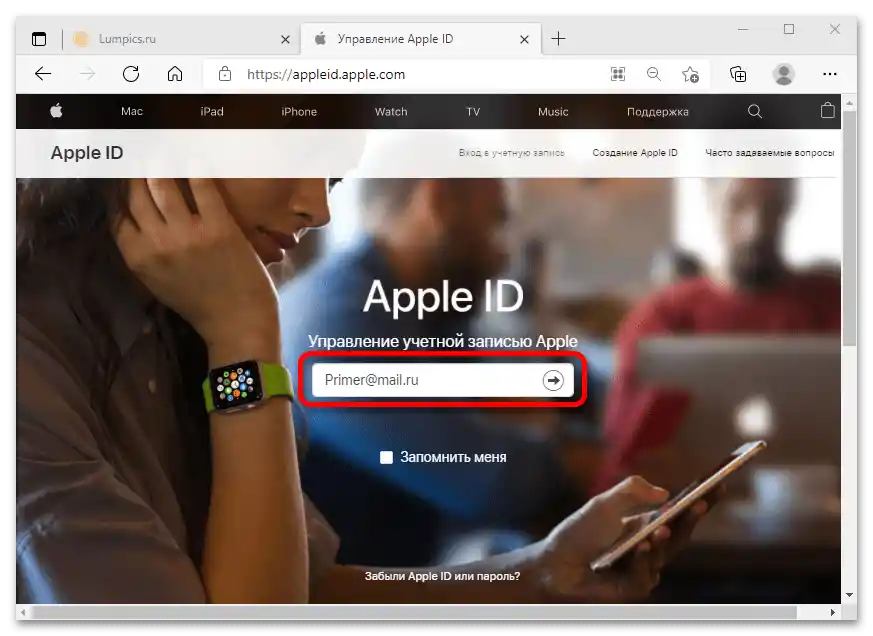Viewport: 873px width, 636px height.
Task: Click the vertical scrollbar thumb
Action: [849, 228]
